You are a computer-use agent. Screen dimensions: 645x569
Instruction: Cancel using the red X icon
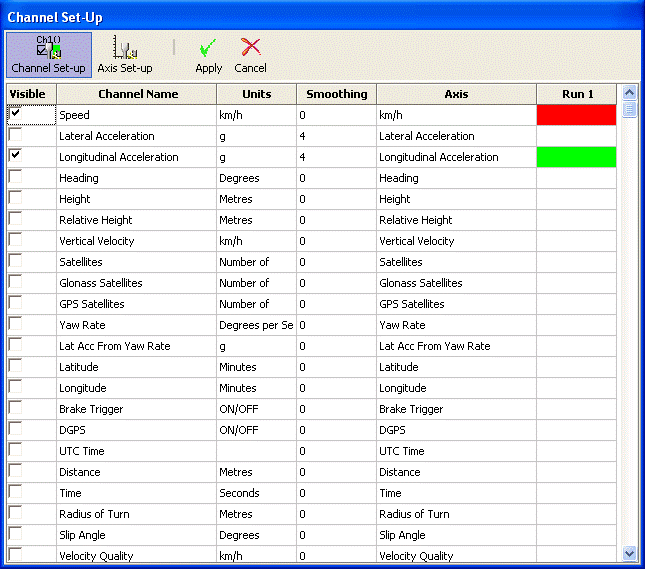click(250, 55)
